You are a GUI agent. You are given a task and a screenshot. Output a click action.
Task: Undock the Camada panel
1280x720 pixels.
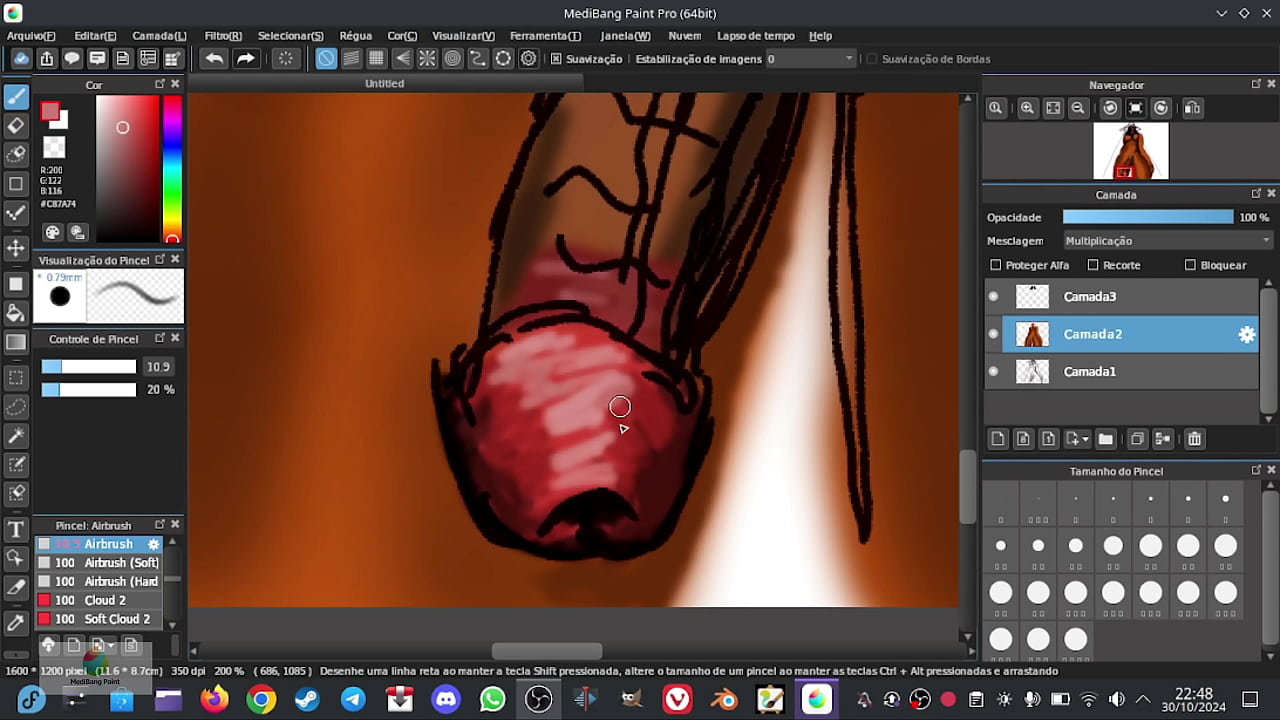point(1256,194)
